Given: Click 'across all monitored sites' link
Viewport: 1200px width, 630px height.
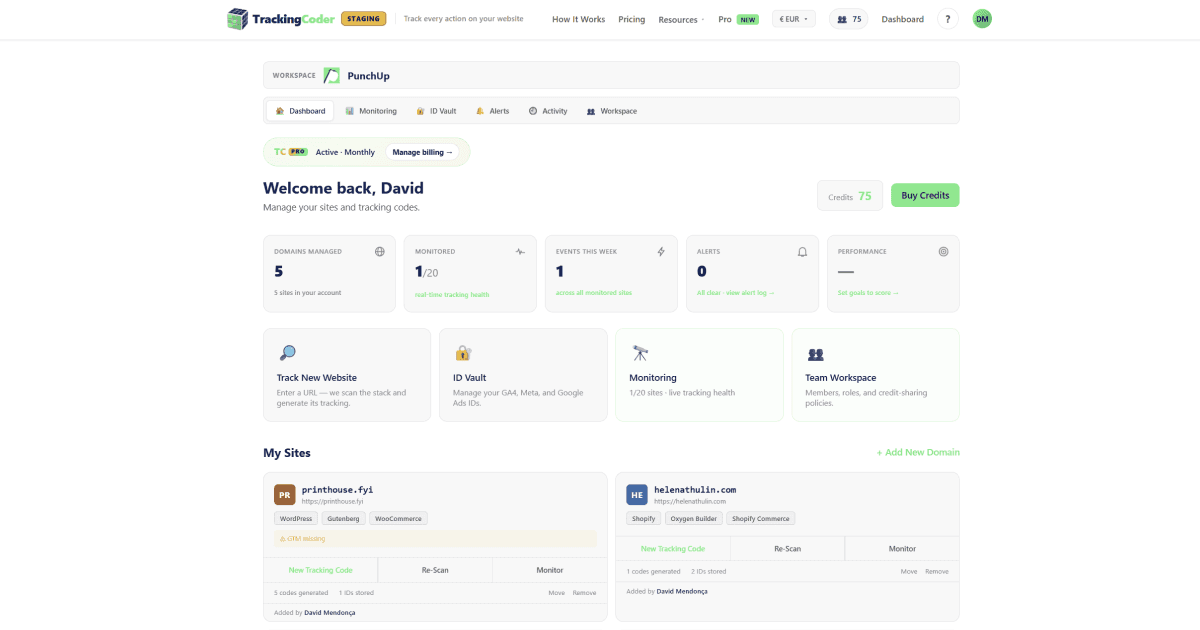Looking at the screenshot, I should click(x=594, y=293).
